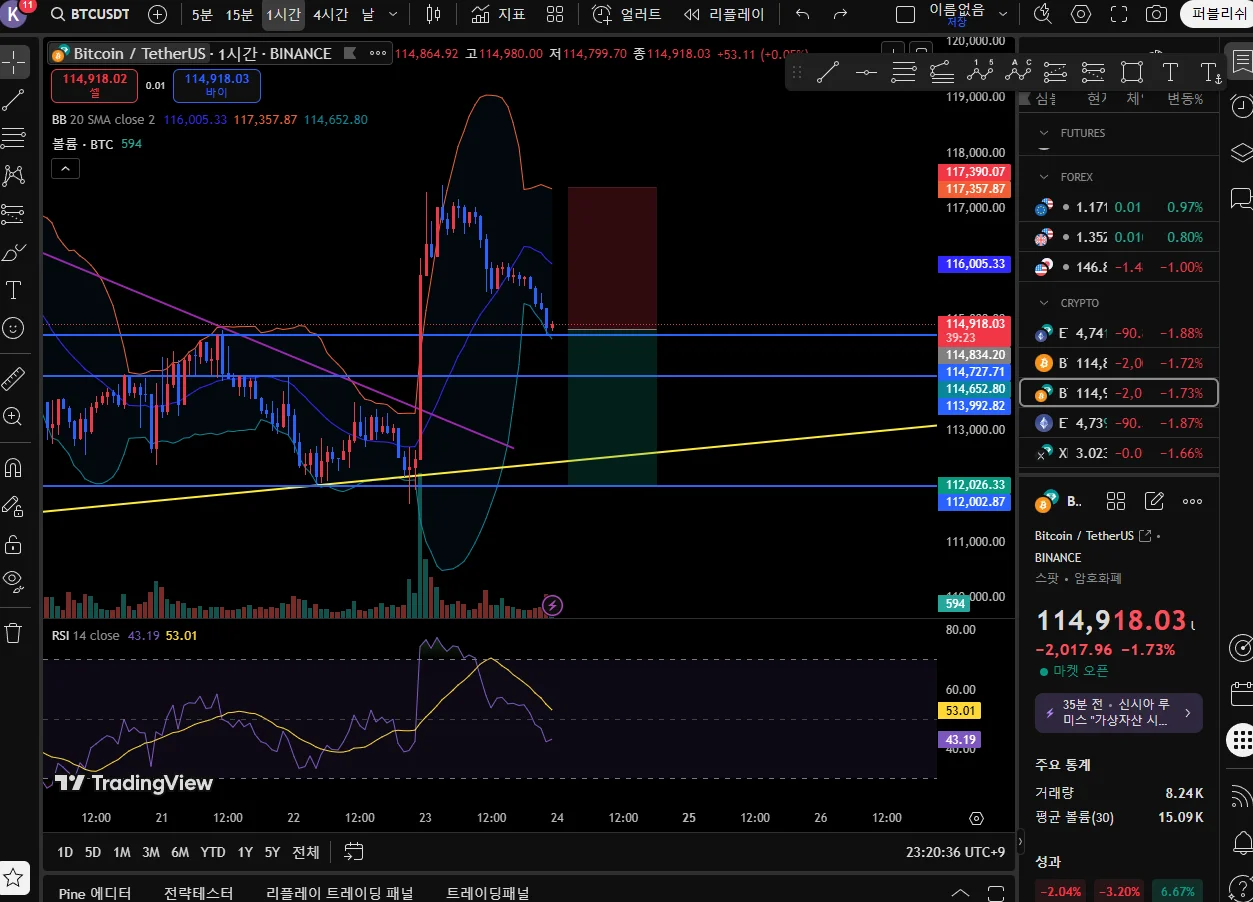Select the anchored text tool in floating toolbar

(1209, 72)
